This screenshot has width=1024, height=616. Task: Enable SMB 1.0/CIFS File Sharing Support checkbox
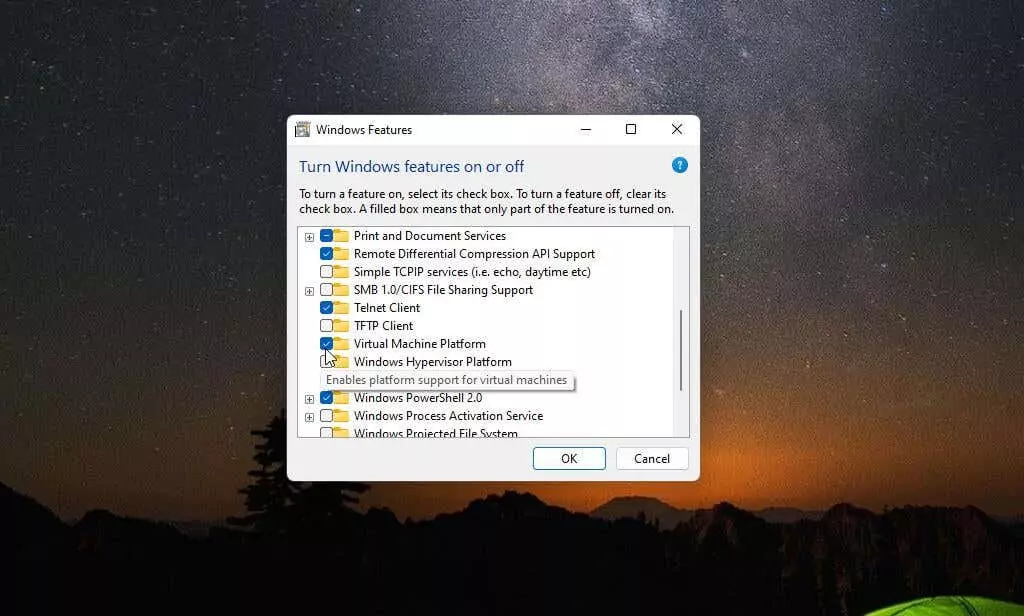(x=327, y=289)
